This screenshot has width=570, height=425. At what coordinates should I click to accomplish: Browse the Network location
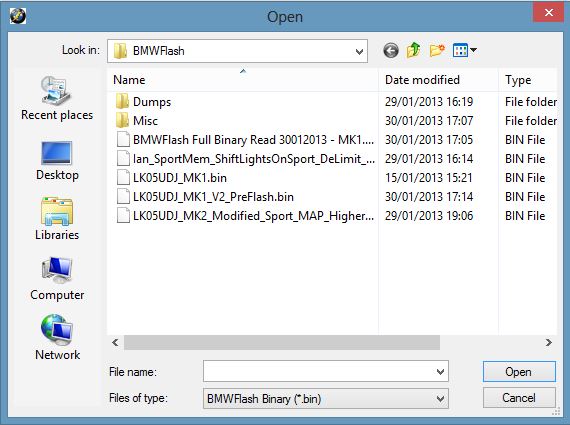pyautogui.click(x=57, y=337)
